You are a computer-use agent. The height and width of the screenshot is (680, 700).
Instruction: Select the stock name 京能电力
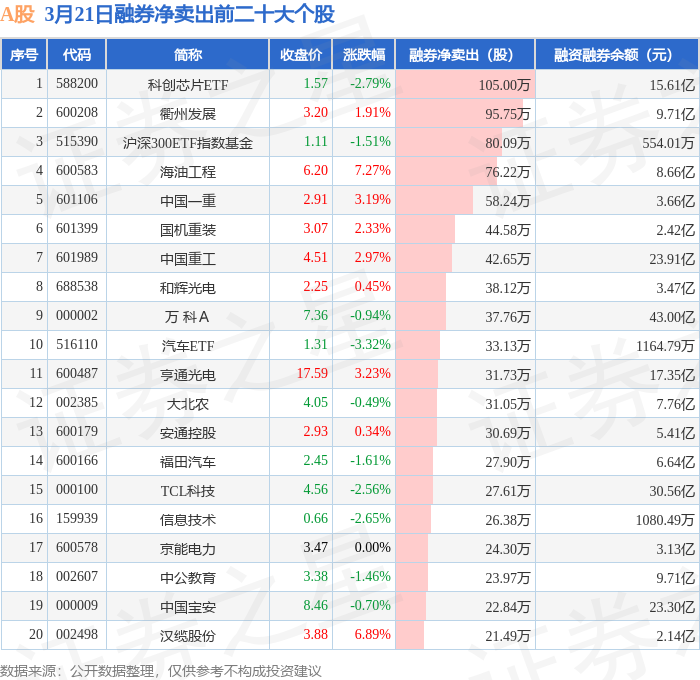pyautogui.click(x=188, y=549)
